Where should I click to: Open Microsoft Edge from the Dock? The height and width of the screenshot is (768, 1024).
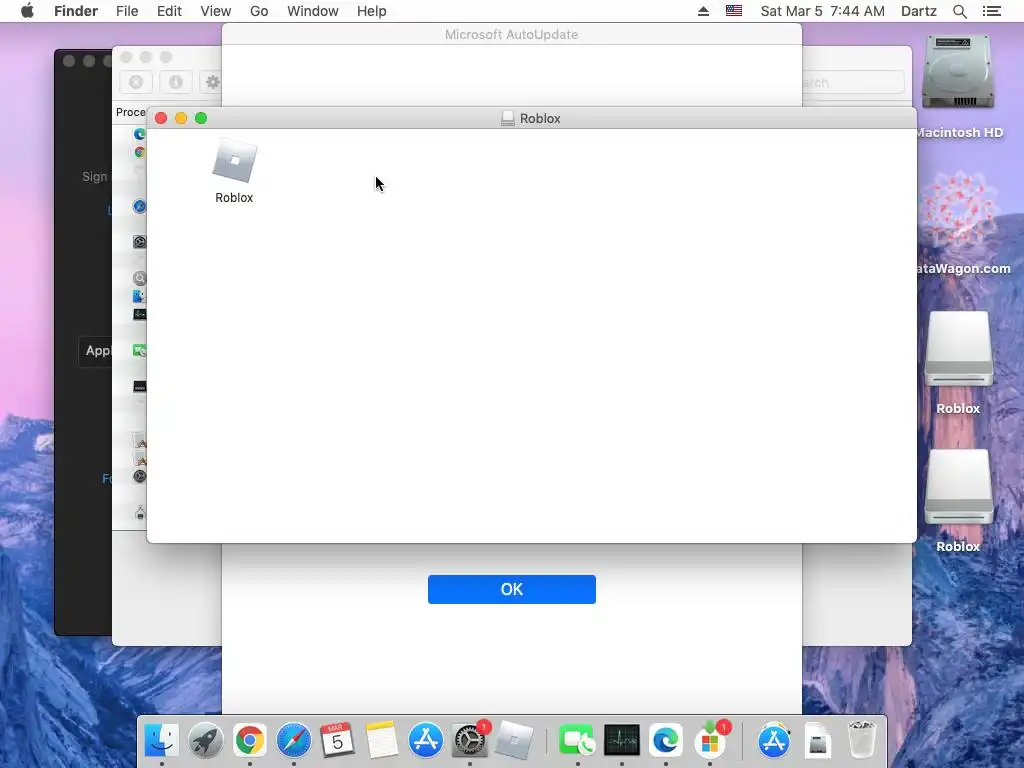click(665, 741)
